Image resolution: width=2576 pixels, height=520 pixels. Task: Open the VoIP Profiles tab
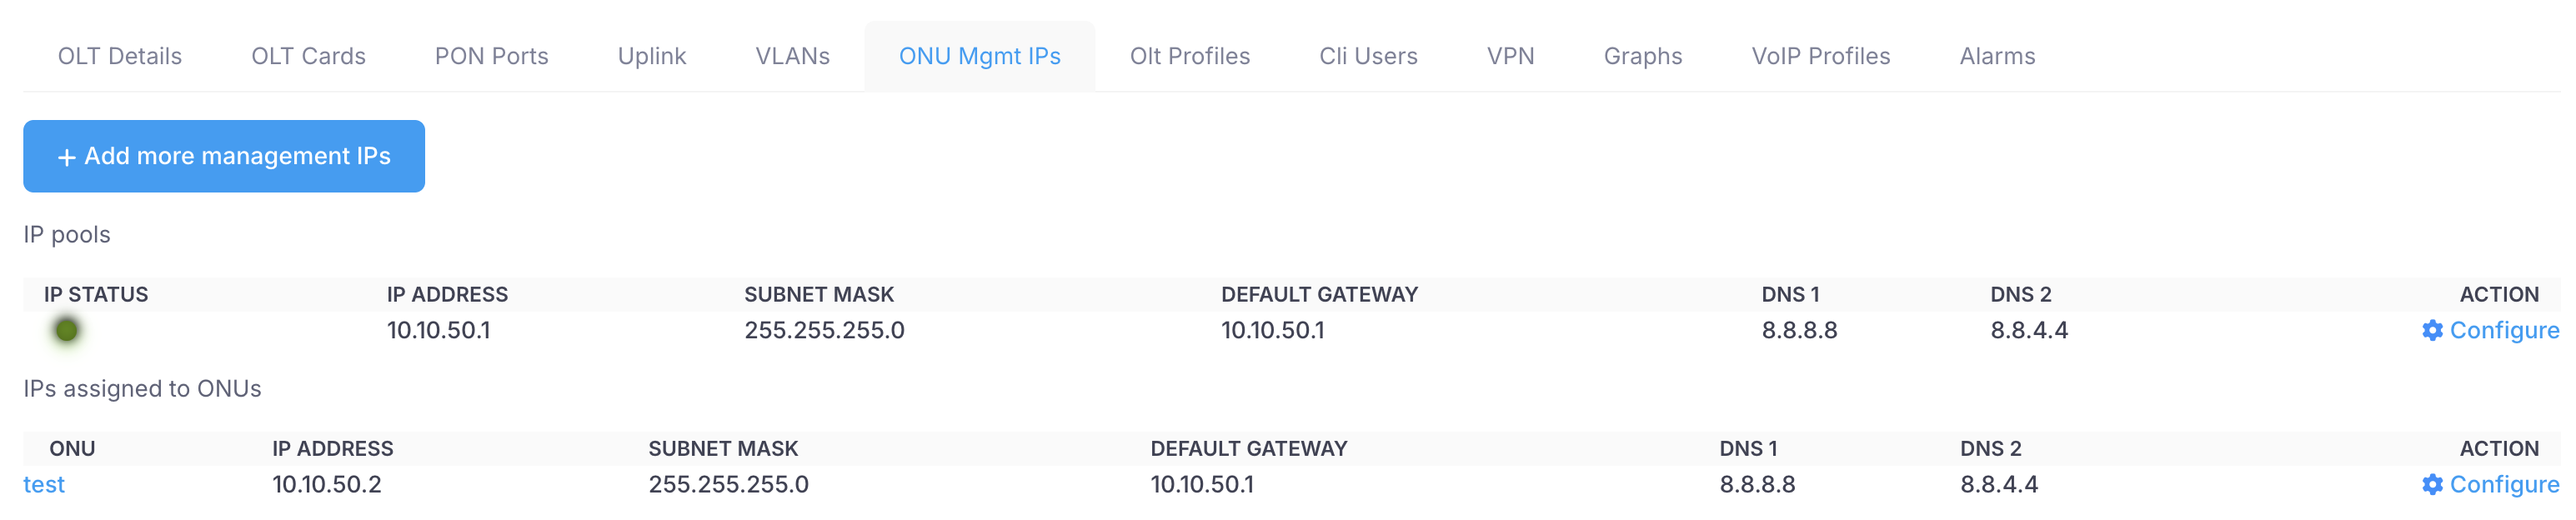click(x=1820, y=56)
